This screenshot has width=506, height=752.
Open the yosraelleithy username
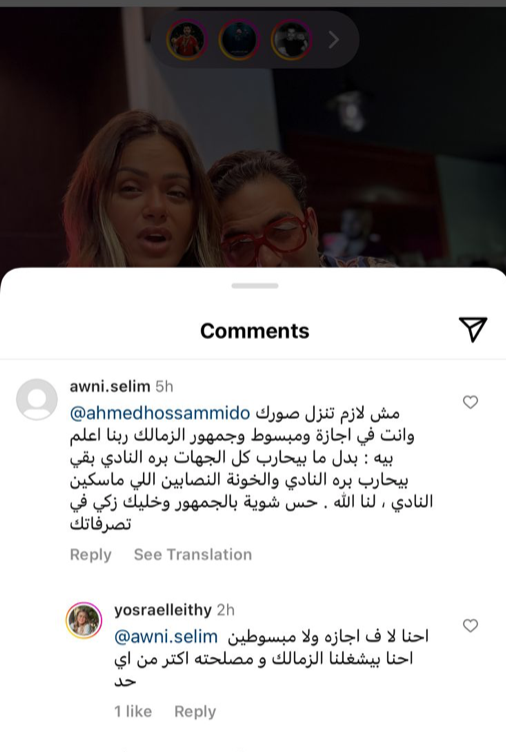(x=163, y=610)
